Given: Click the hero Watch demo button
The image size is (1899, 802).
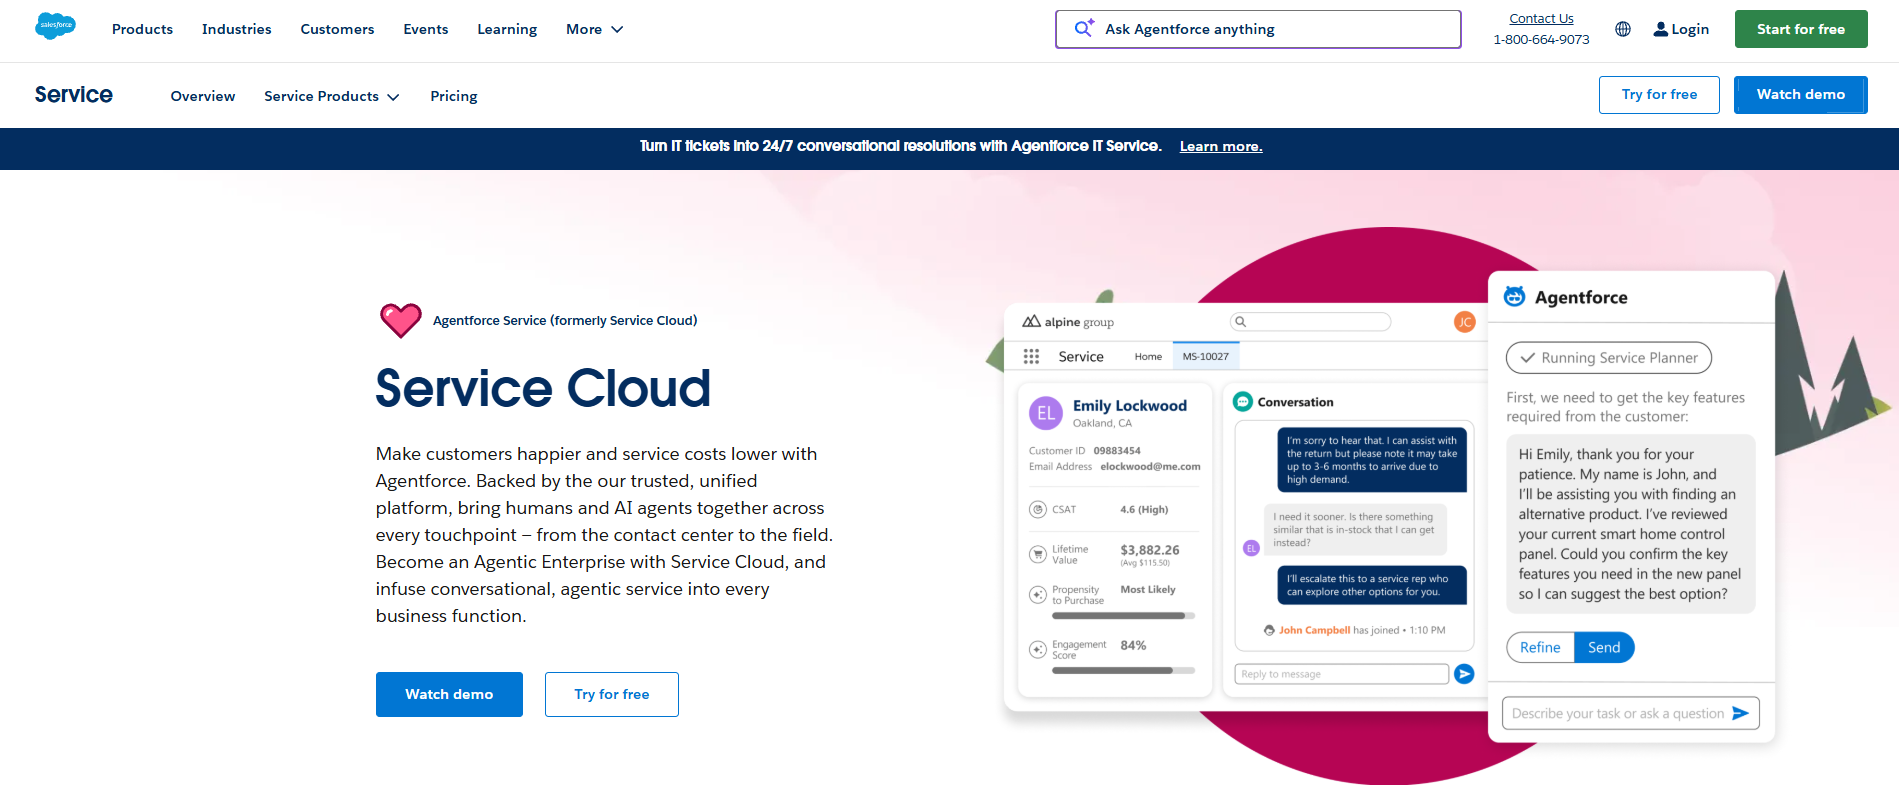Looking at the screenshot, I should [449, 694].
